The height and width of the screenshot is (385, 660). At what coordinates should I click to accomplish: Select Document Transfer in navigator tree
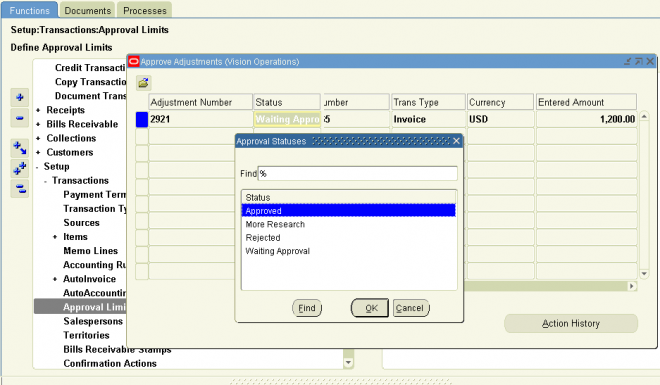pyautogui.click(x=90, y=96)
